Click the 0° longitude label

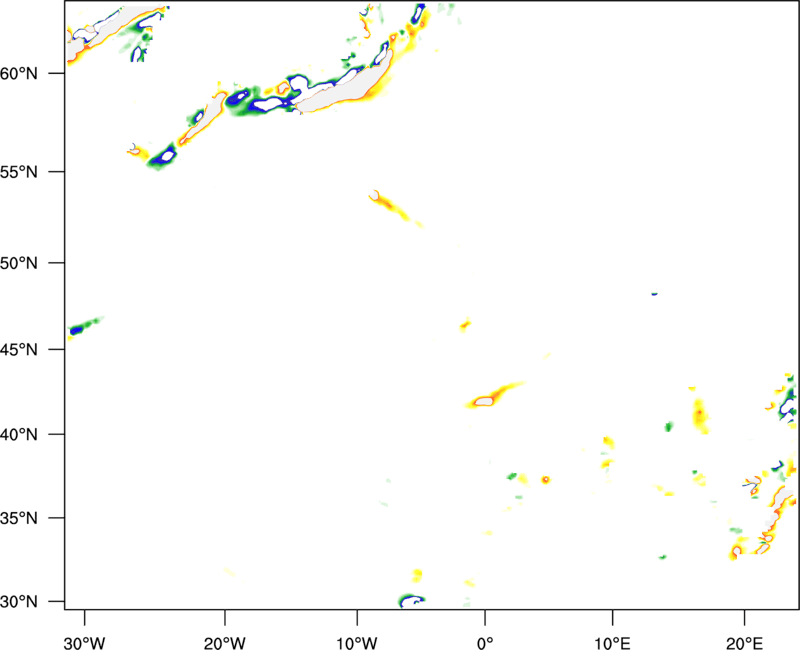pos(485,643)
